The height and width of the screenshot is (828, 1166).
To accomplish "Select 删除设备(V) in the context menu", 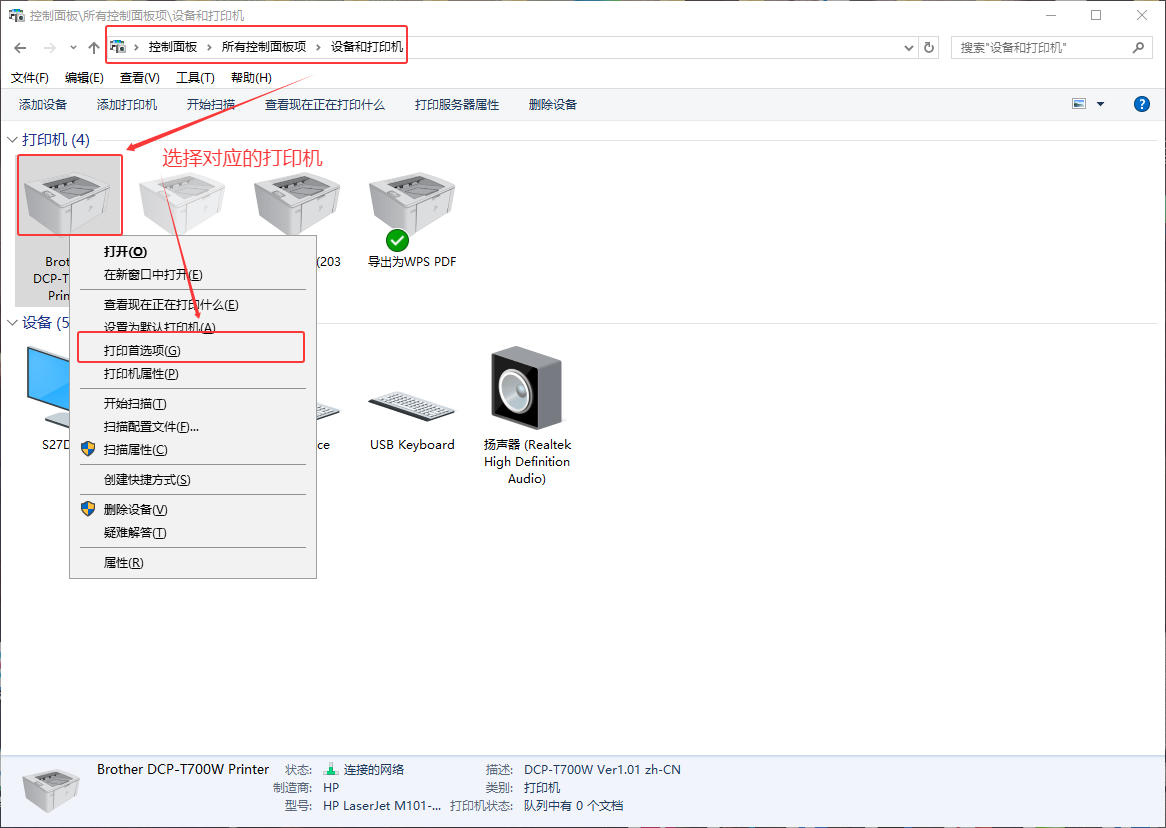I will [x=135, y=510].
